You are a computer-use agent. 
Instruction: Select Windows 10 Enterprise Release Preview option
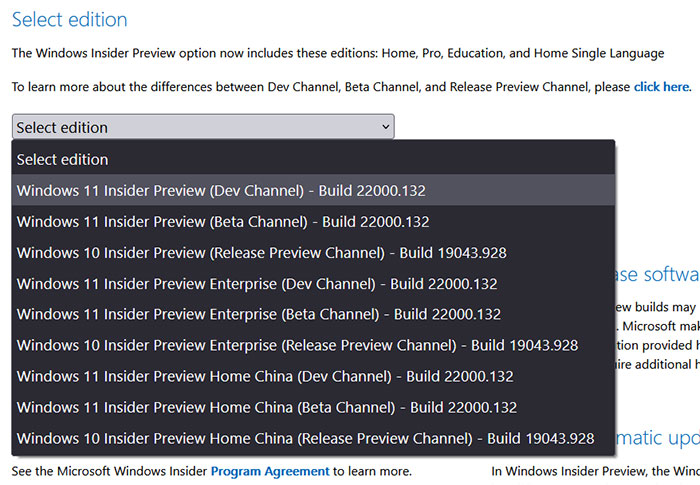313,345
